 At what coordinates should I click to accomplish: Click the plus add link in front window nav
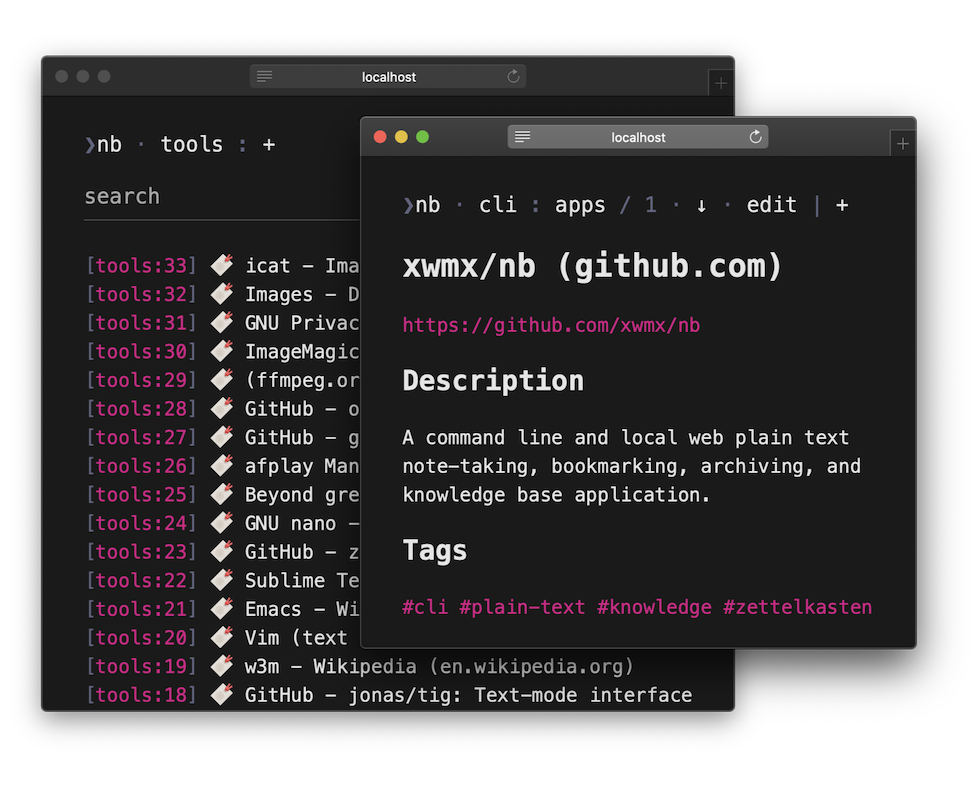point(842,205)
